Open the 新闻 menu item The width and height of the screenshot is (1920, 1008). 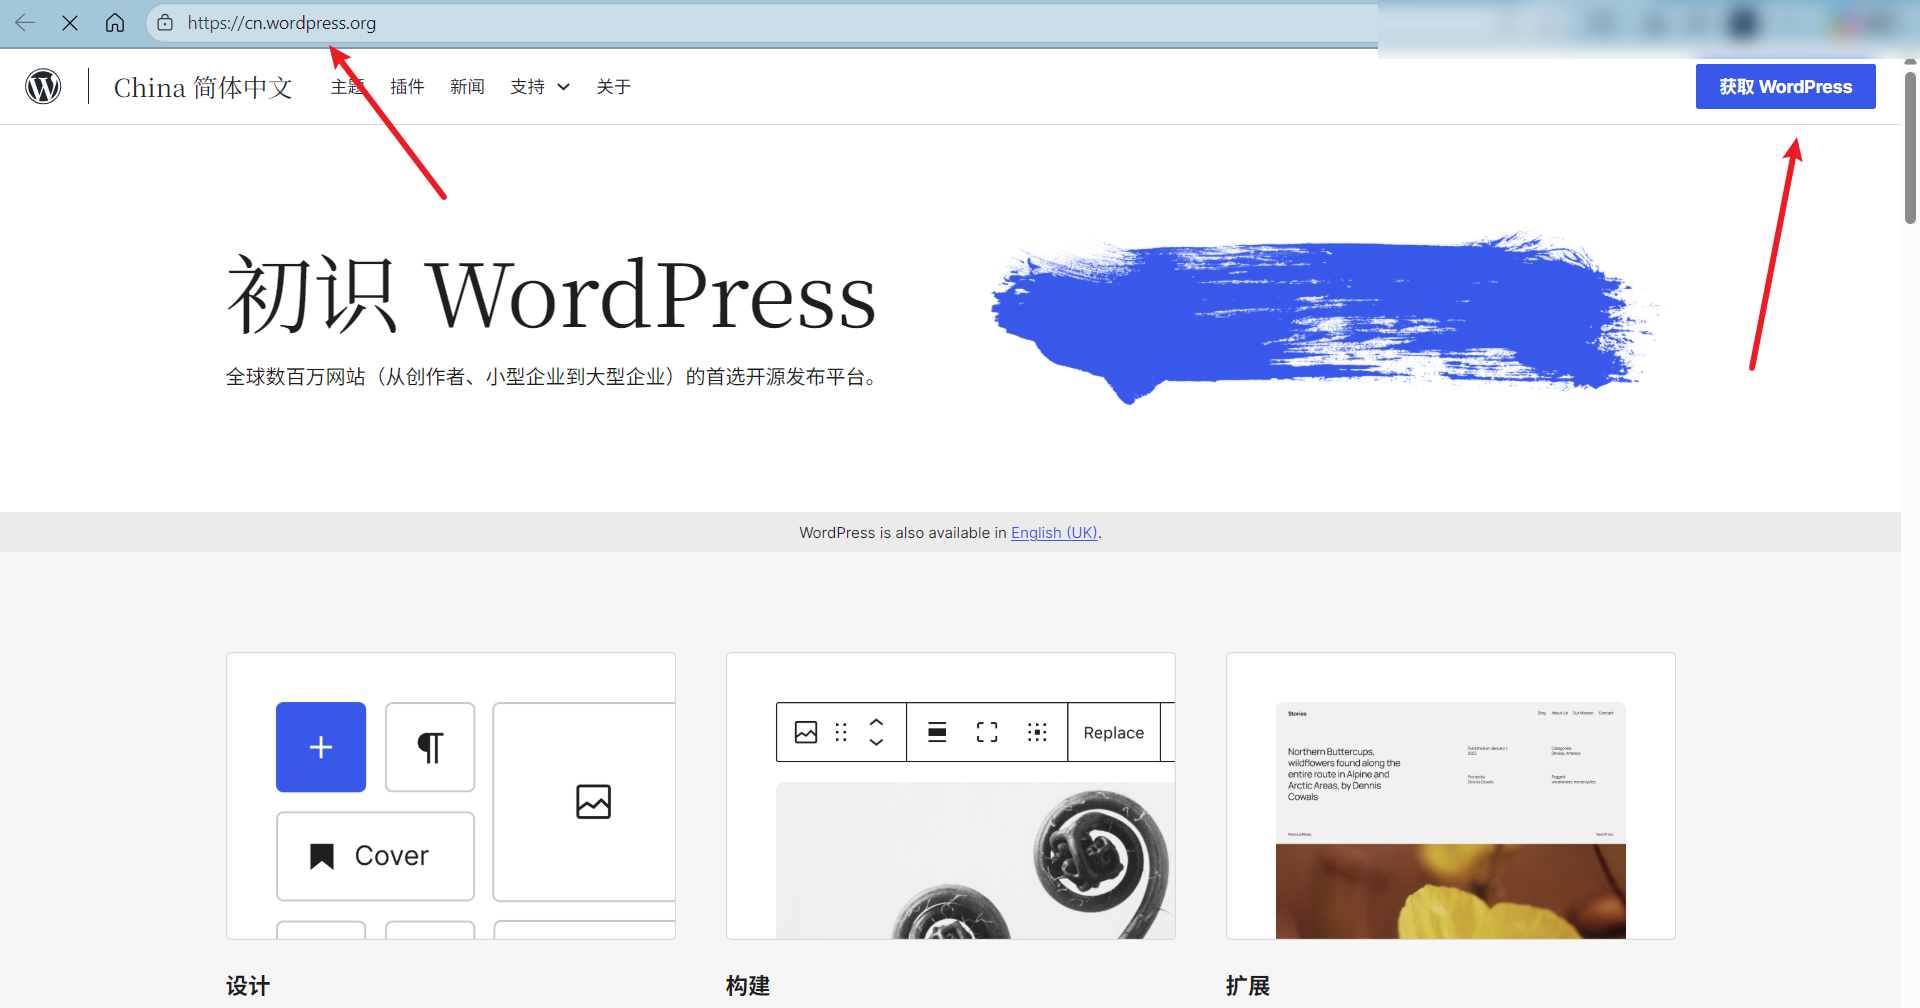click(x=467, y=87)
